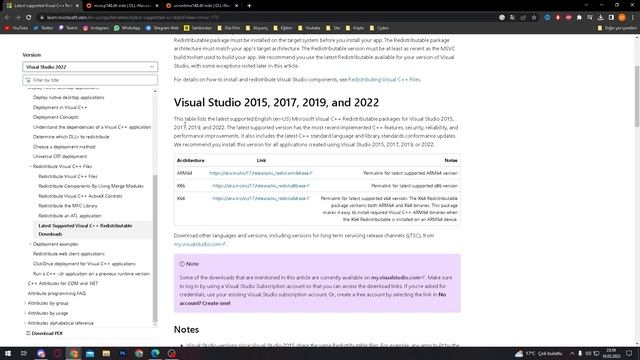Open a new browser tab
The width and height of the screenshot is (640, 360).
click(x=249, y=6)
